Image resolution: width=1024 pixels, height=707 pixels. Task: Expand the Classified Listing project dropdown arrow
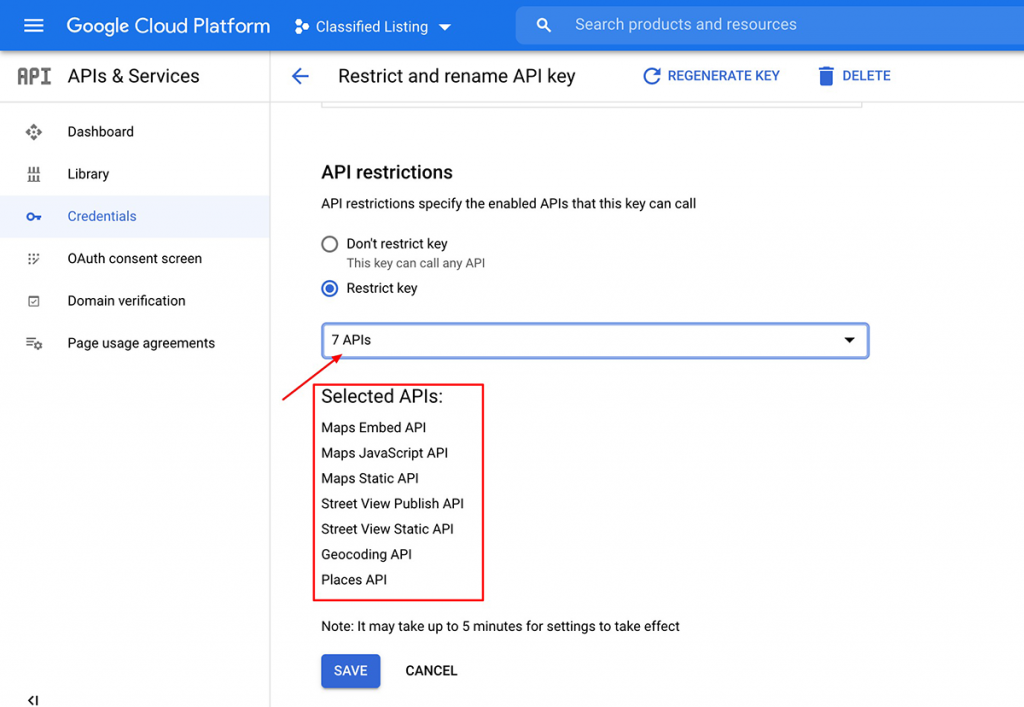click(x=445, y=27)
